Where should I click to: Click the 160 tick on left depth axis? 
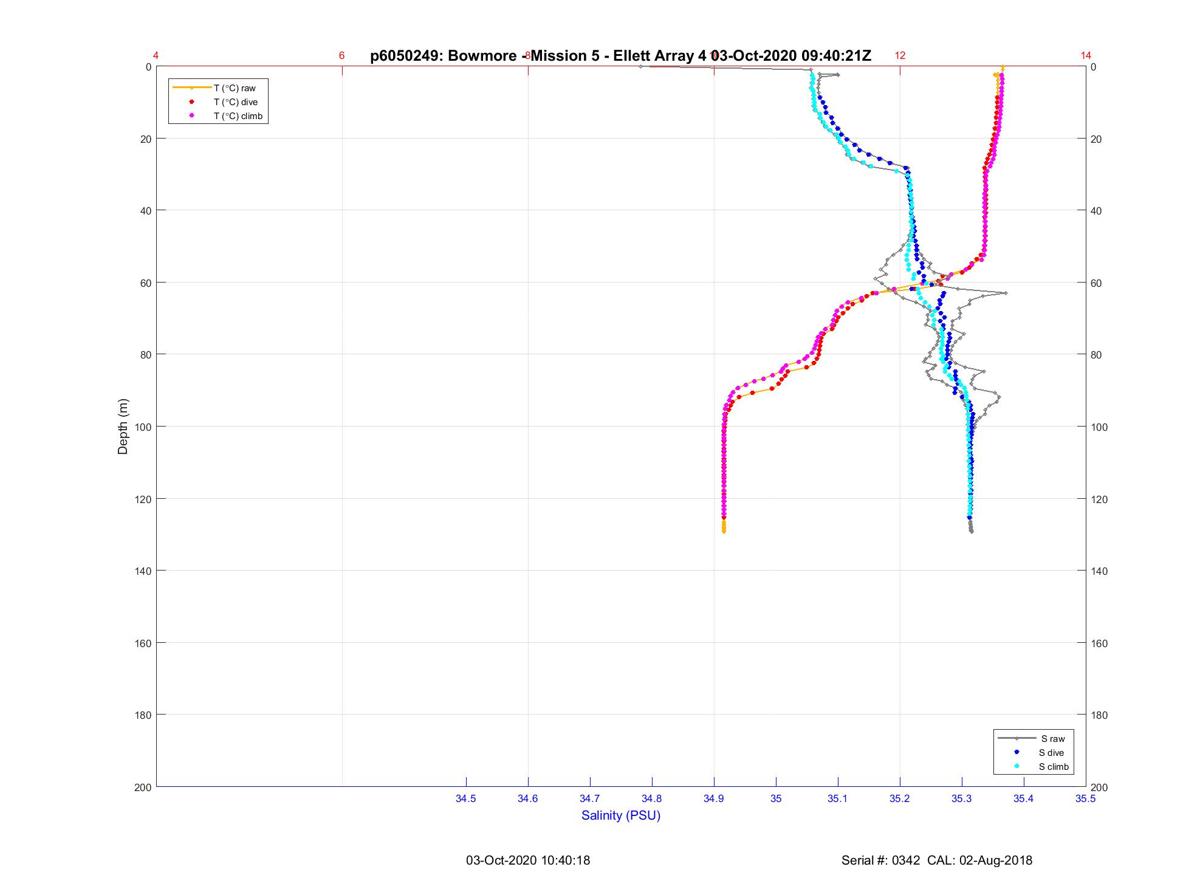pyautogui.click(x=142, y=643)
